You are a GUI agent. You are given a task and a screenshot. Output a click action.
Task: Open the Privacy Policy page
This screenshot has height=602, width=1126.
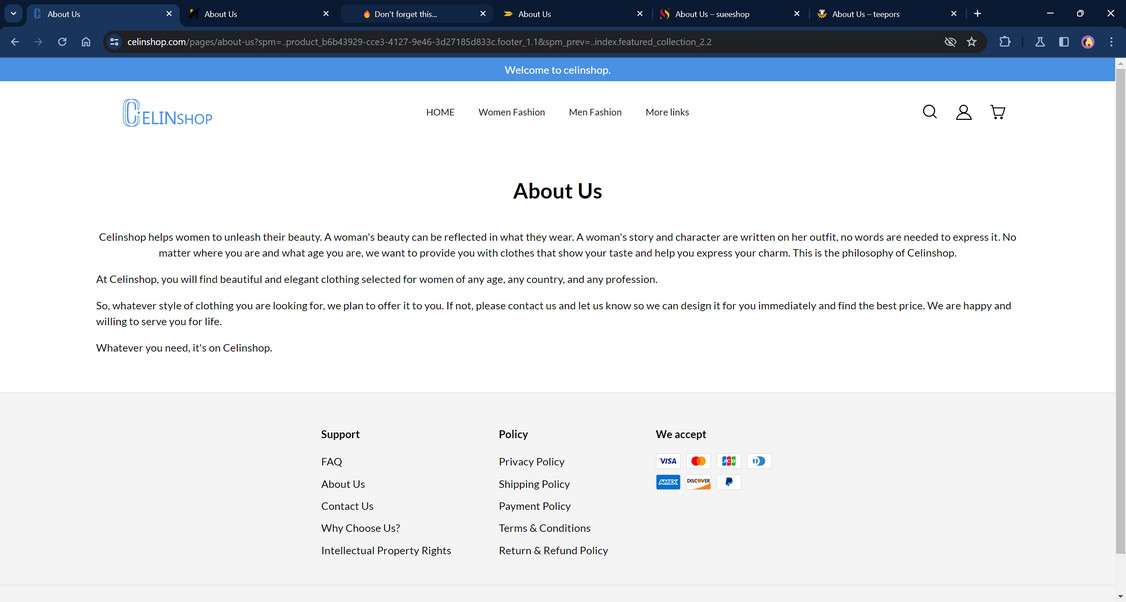(531, 461)
